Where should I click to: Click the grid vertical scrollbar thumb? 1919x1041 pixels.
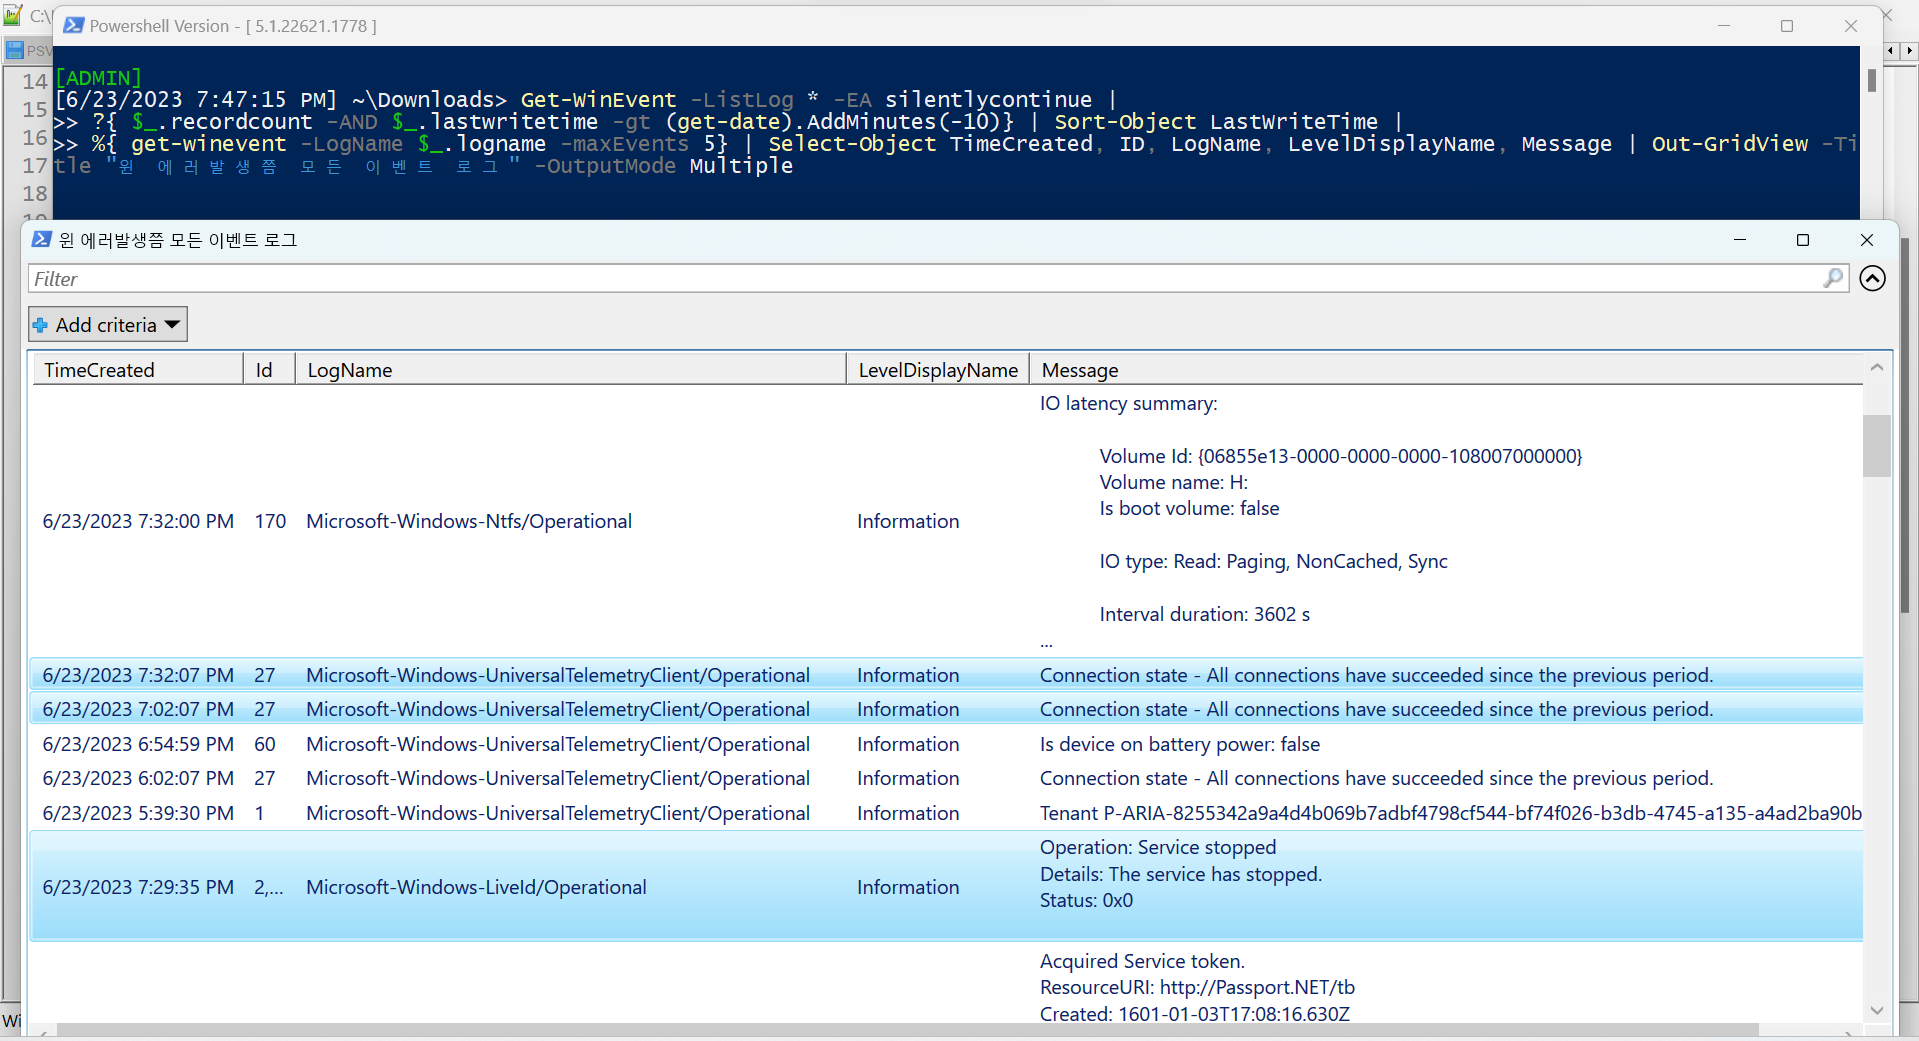point(1877,446)
